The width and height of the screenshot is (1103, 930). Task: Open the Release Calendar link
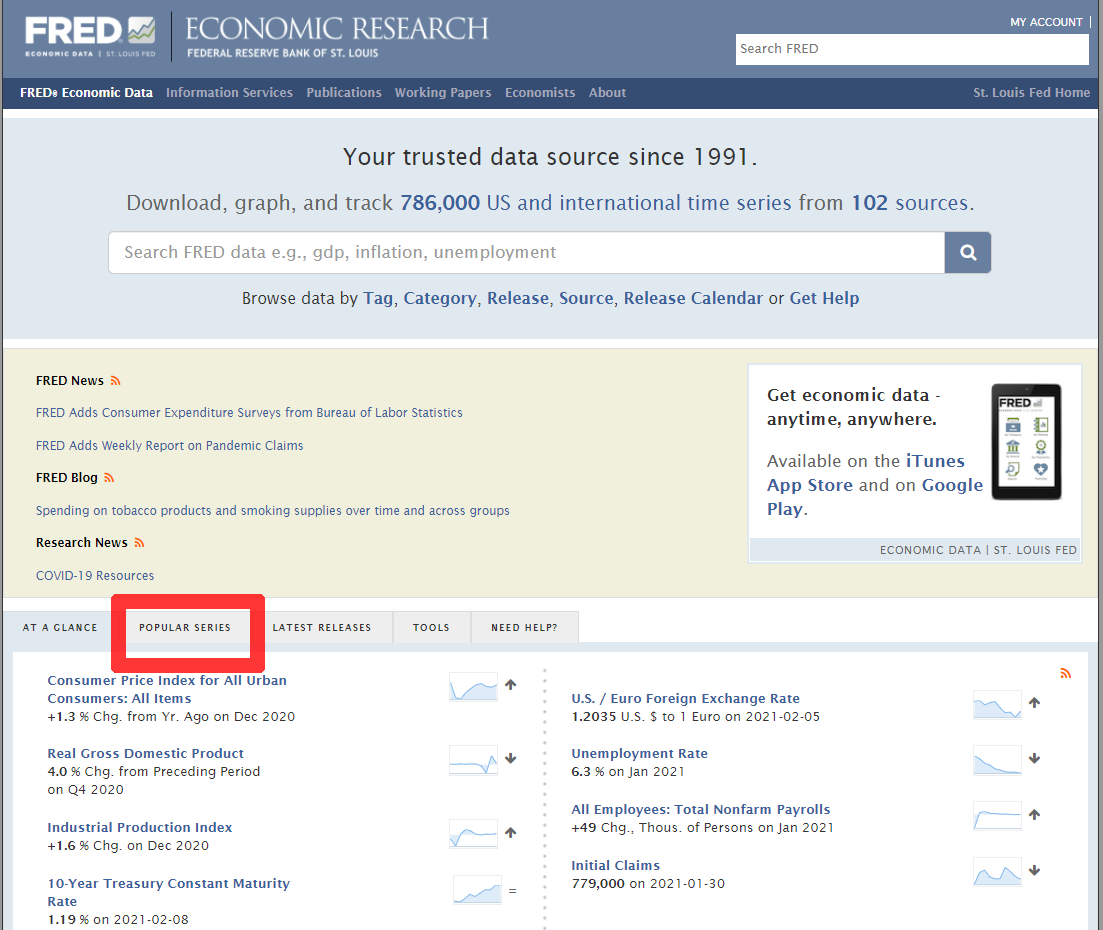(x=693, y=298)
